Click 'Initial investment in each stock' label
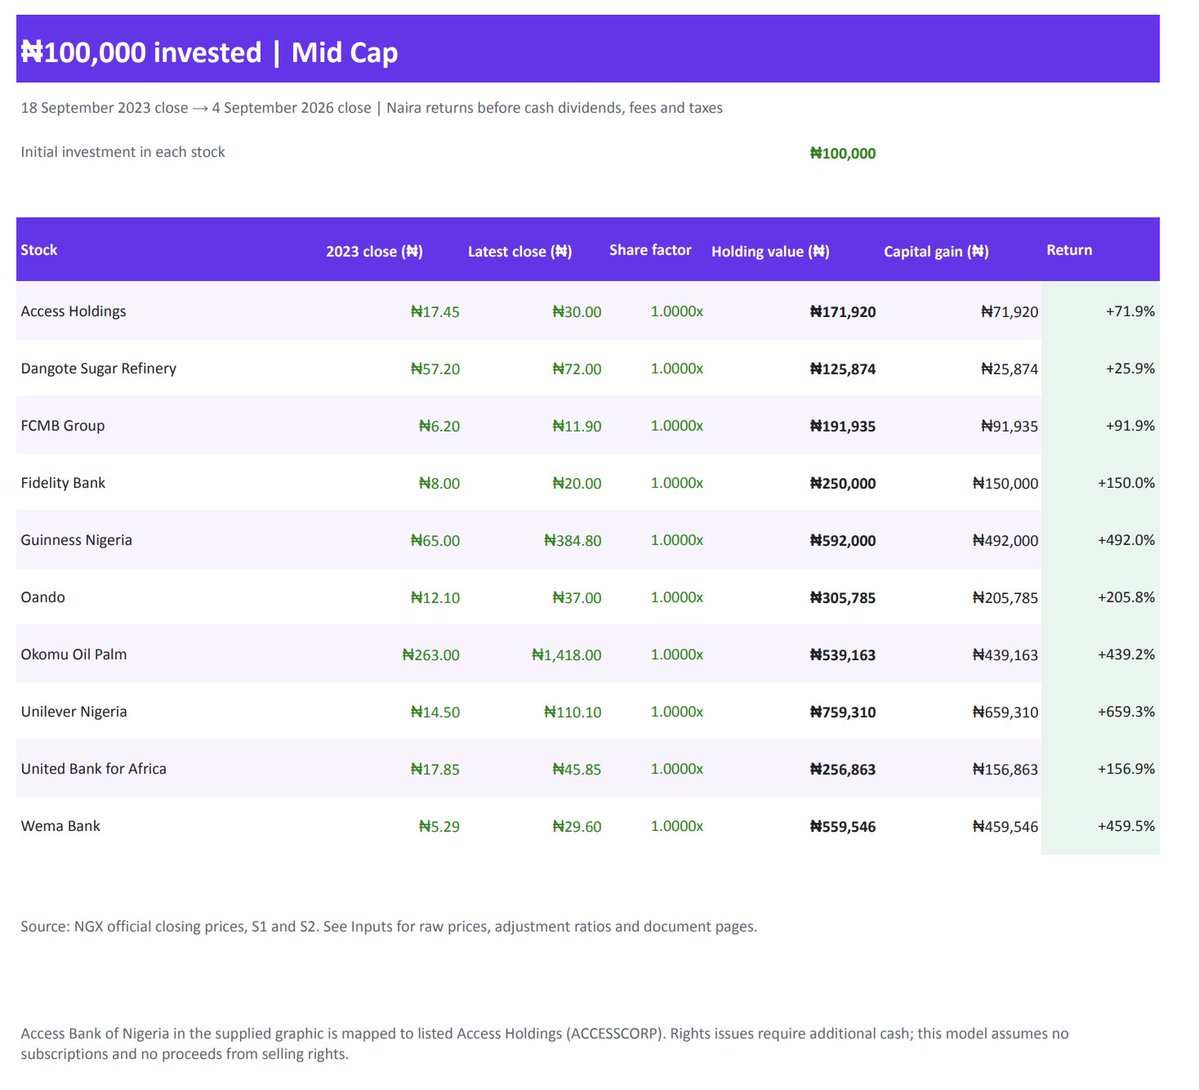The image size is (1199, 1090). pos(123,152)
